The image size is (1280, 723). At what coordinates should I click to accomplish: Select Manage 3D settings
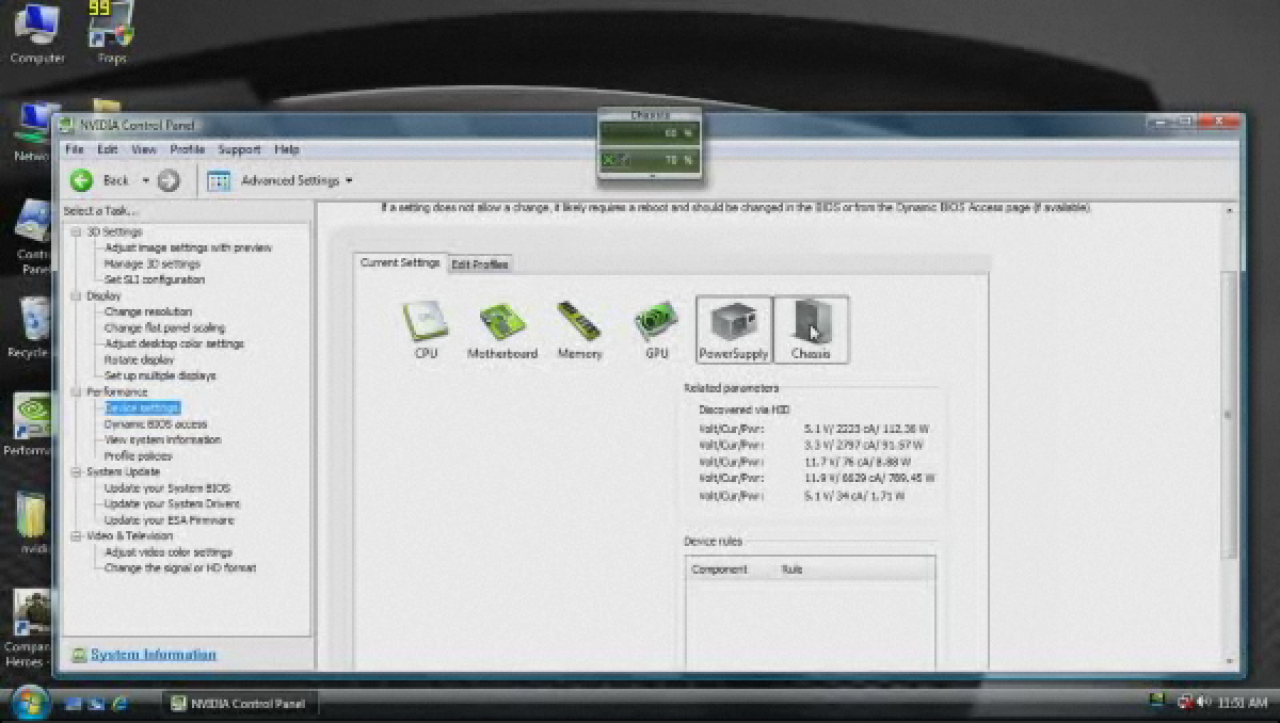point(152,264)
